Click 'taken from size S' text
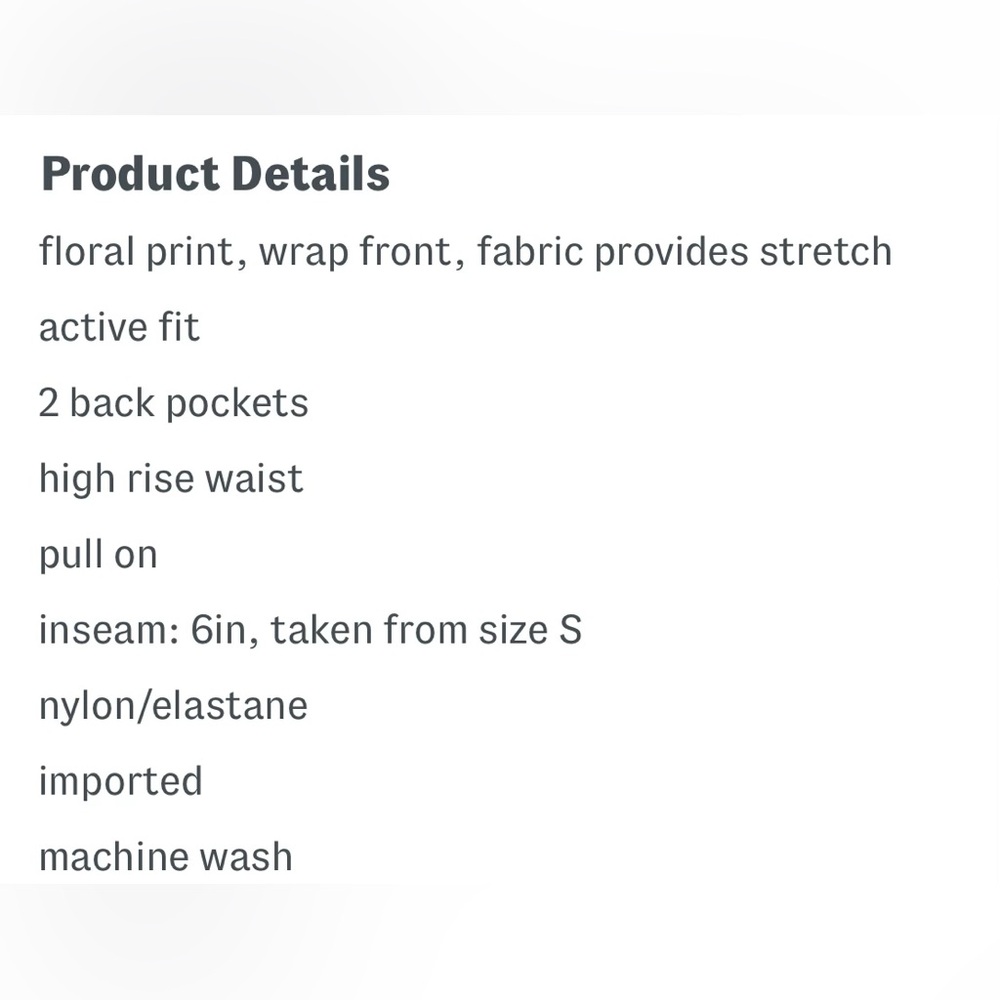The height and width of the screenshot is (1000, 1000). pos(426,630)
